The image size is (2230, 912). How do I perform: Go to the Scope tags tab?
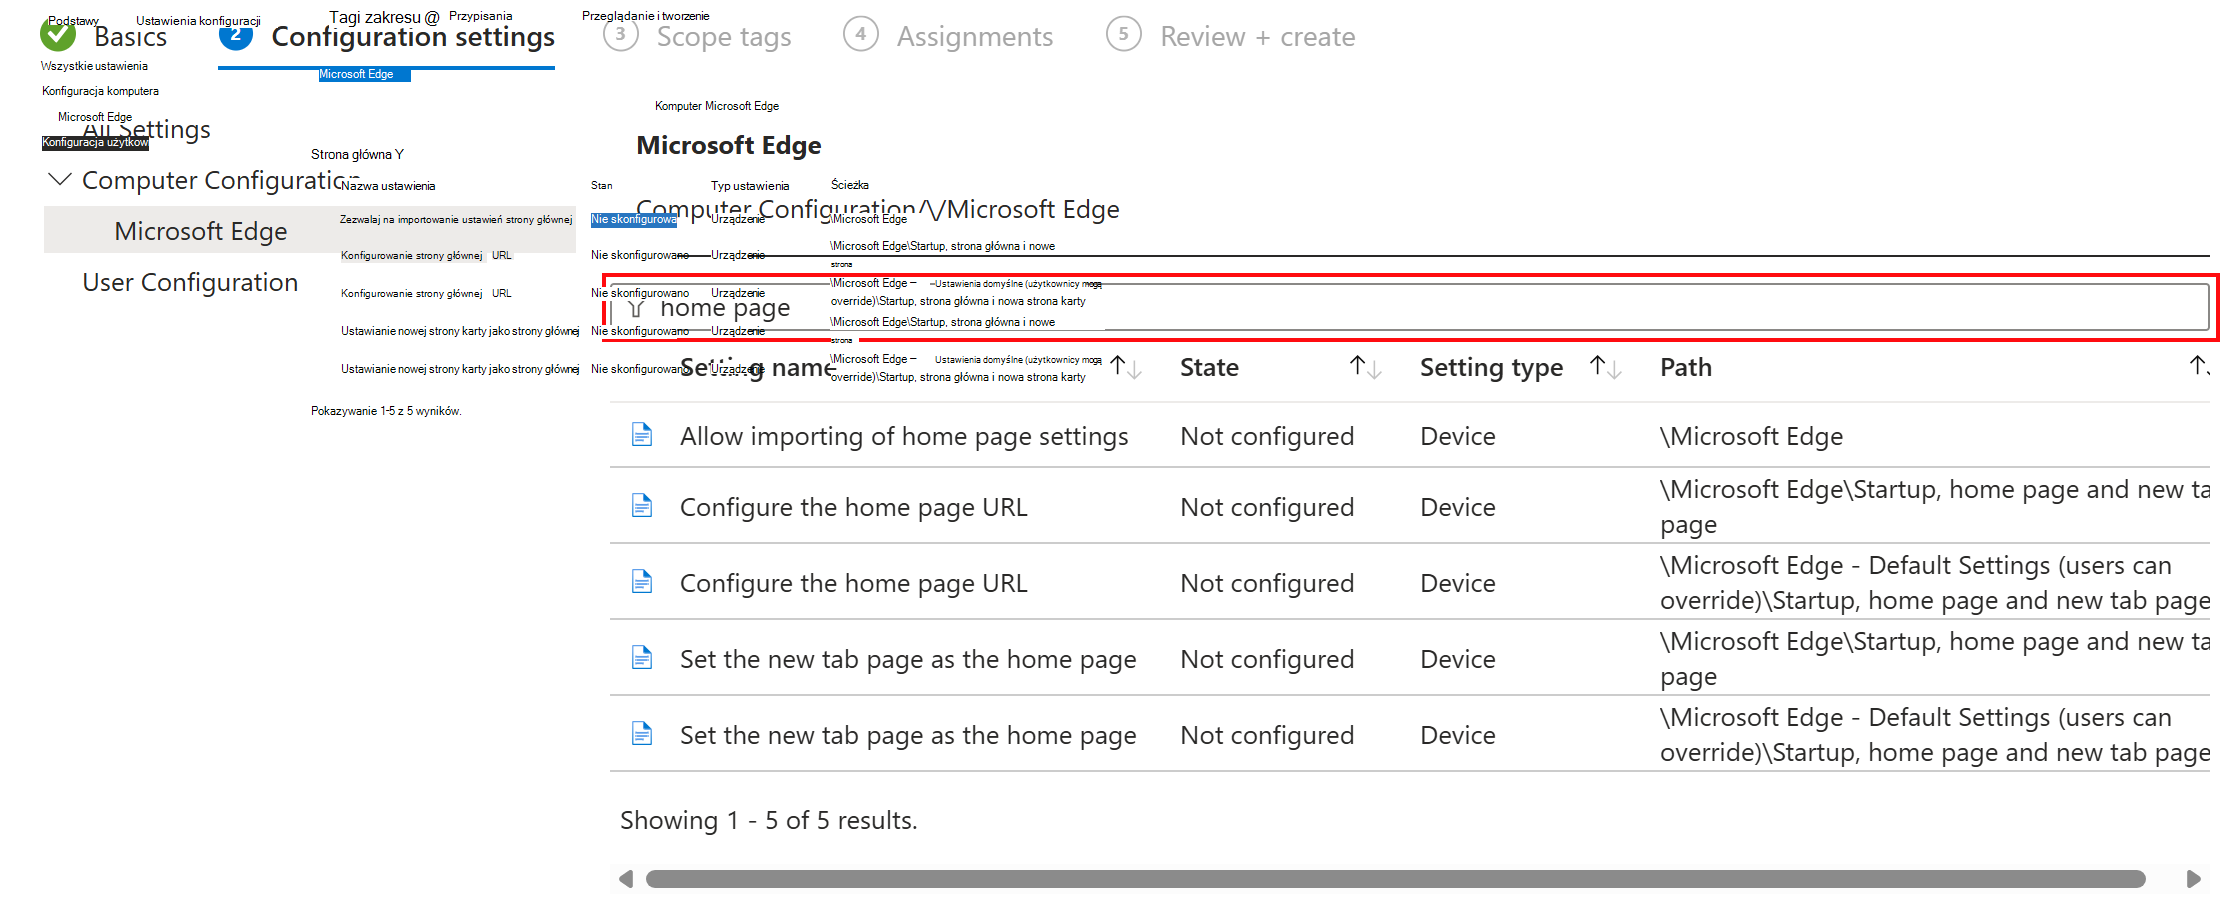point(724,37)
